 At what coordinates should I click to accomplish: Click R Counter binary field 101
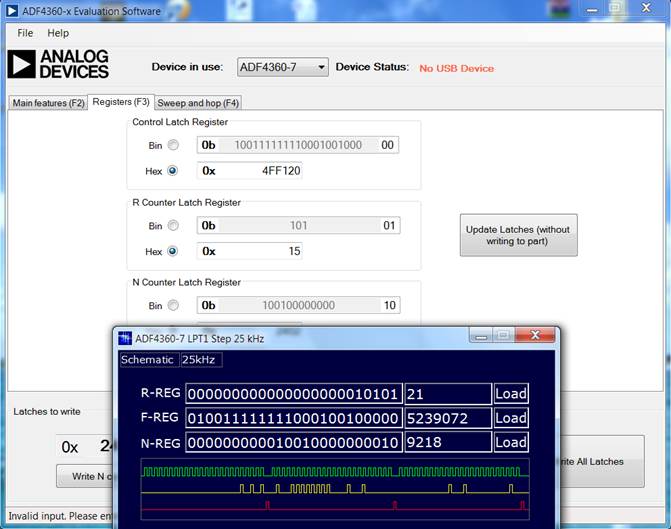(299, 226)
